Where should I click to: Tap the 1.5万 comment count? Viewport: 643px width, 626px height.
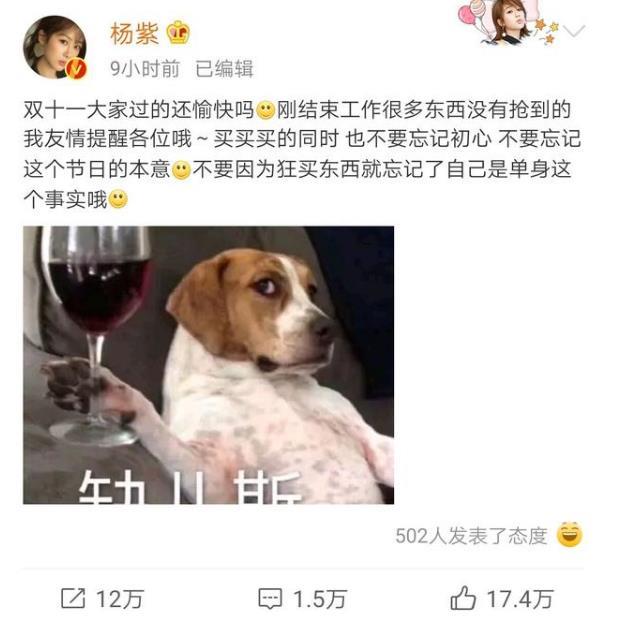coord(320,599)
